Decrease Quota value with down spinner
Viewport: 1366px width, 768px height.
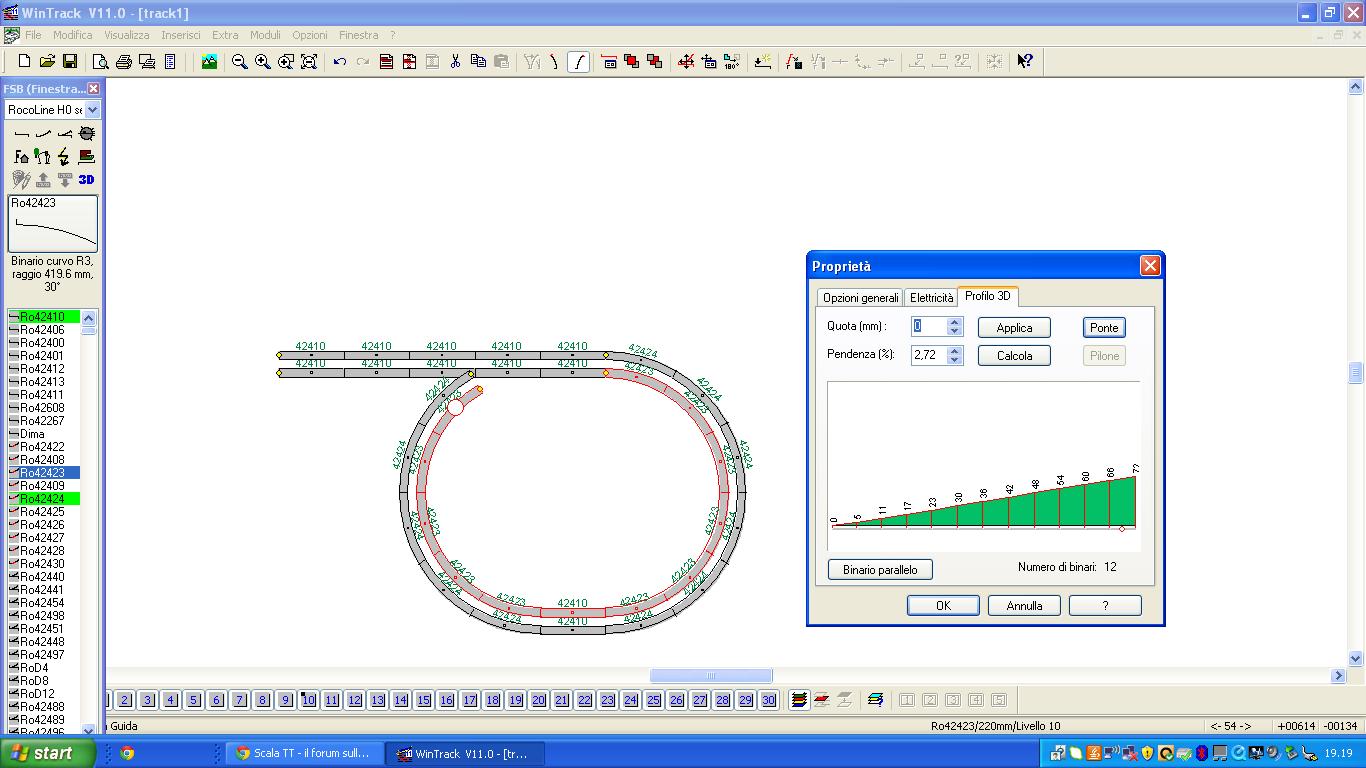[x=954, y=331]
